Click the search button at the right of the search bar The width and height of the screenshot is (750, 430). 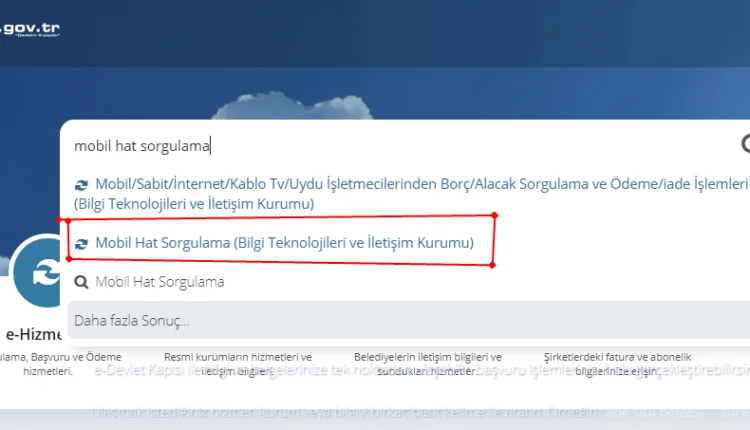[745, 144]
